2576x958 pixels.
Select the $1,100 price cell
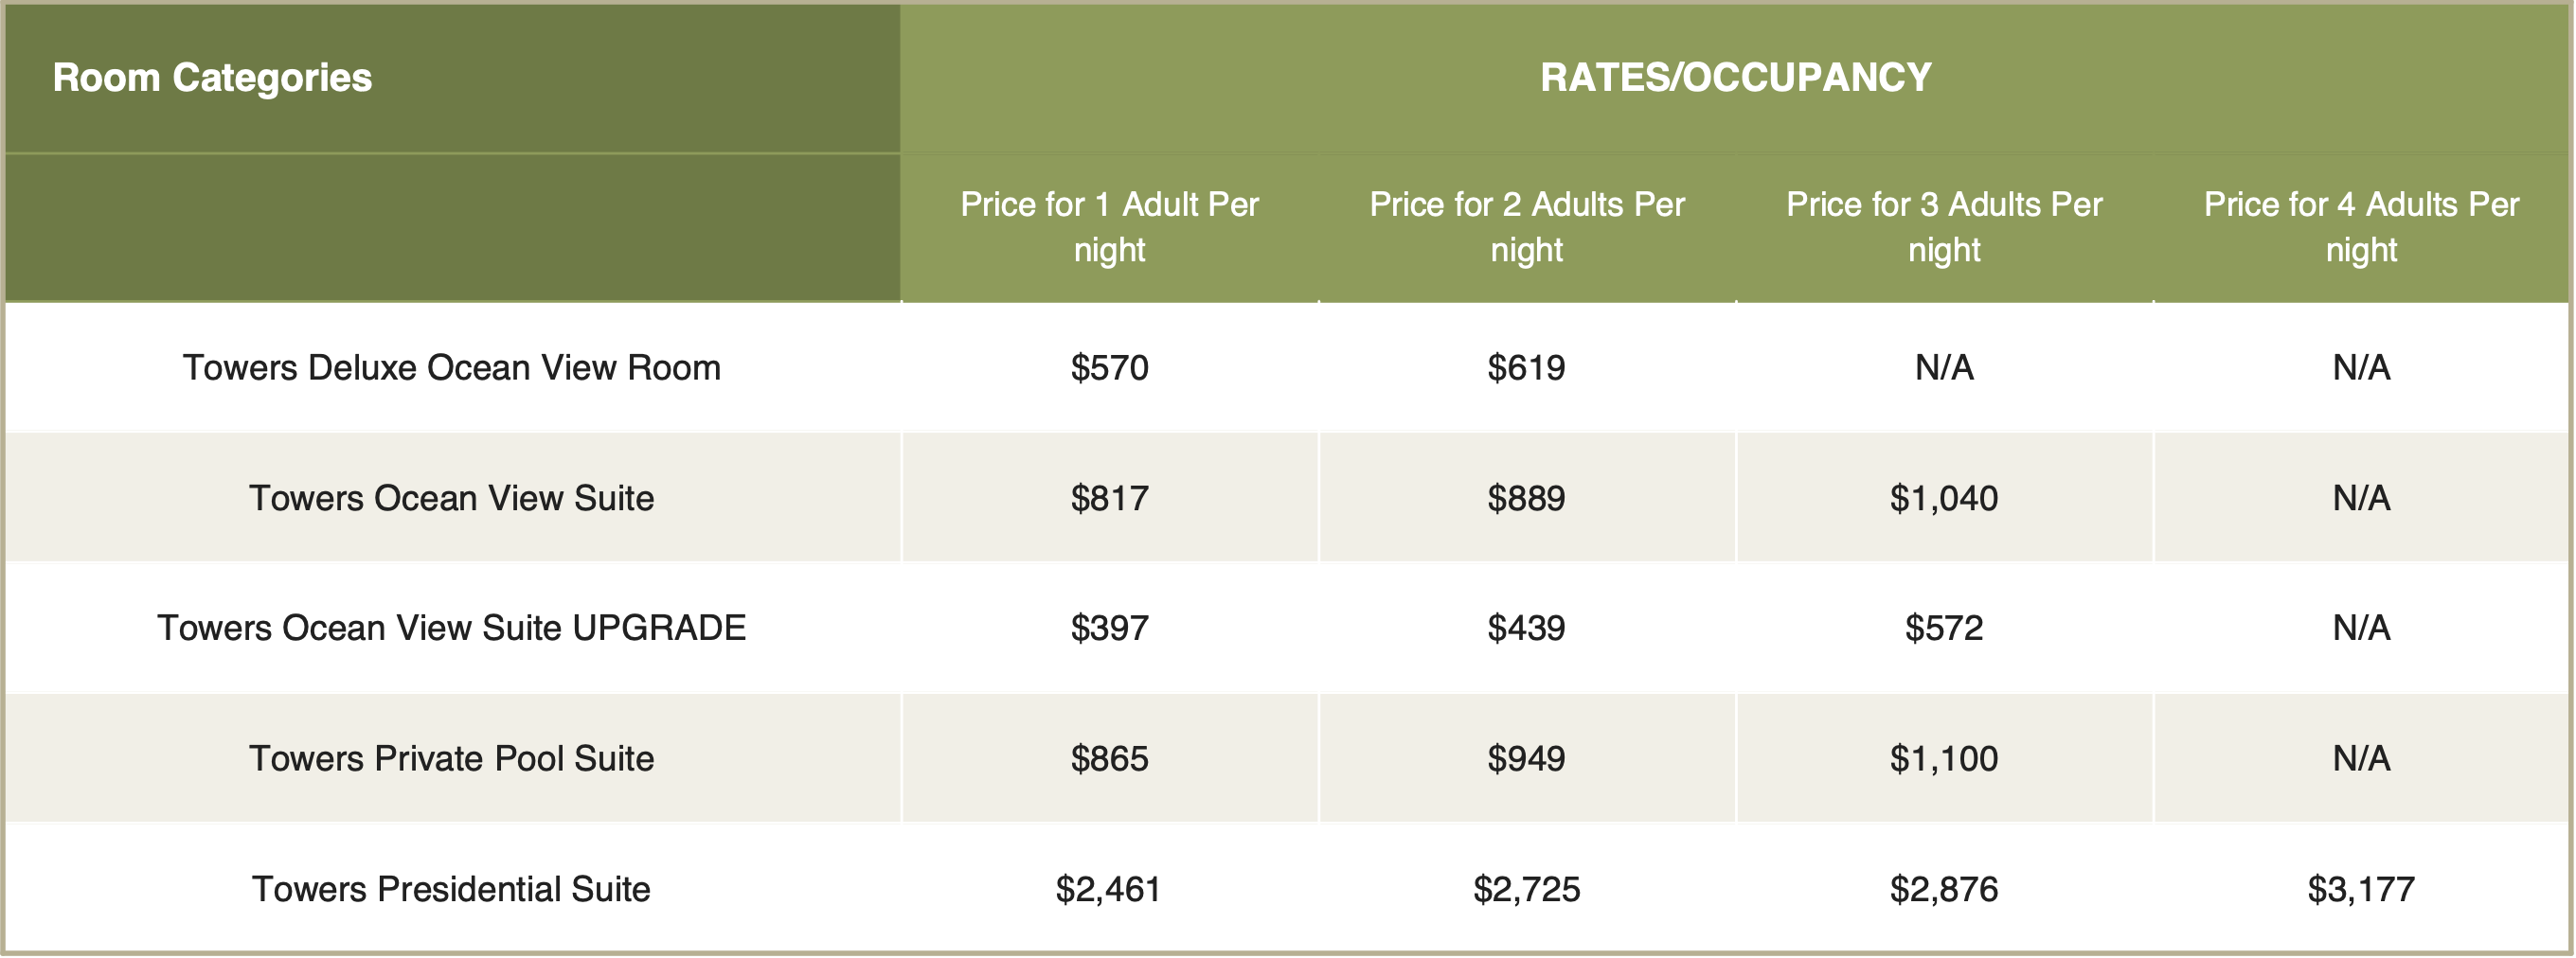click(1944, 759)
